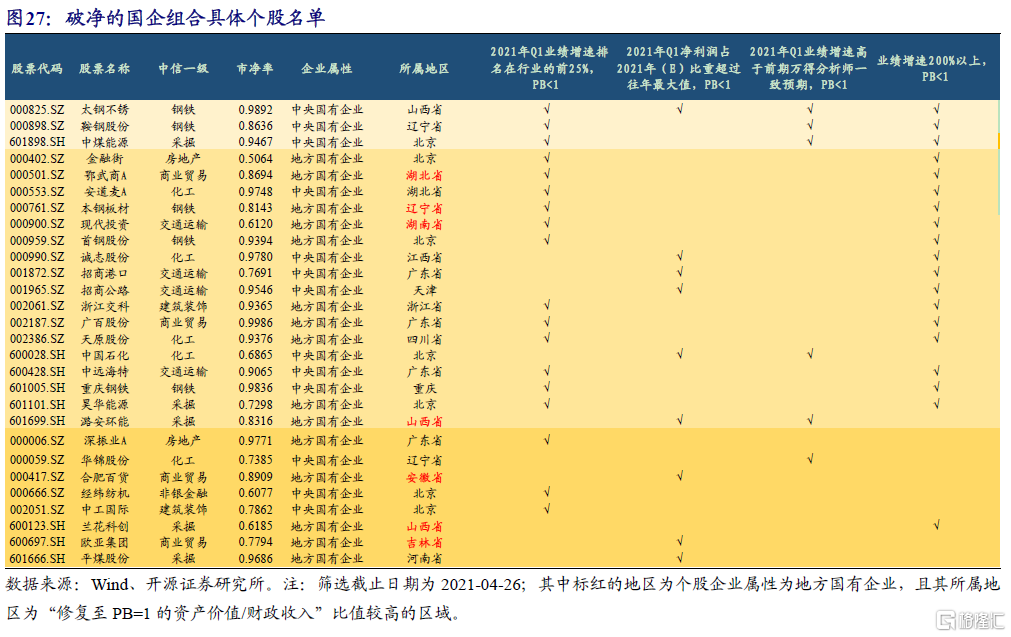Click stock name 兰花科创
This screenshot has width=1011, height=637.
(104, 526)
